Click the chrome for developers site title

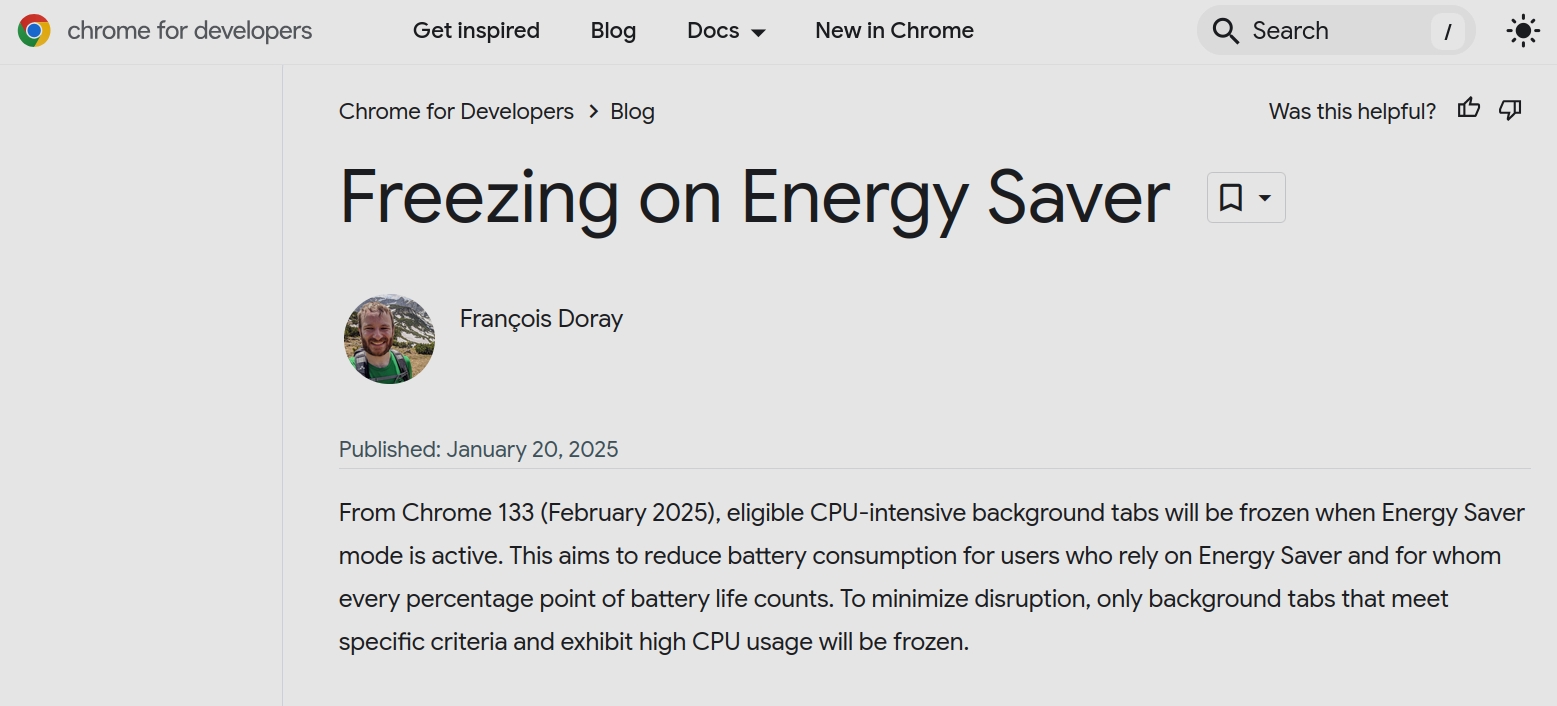click(190, 31)
